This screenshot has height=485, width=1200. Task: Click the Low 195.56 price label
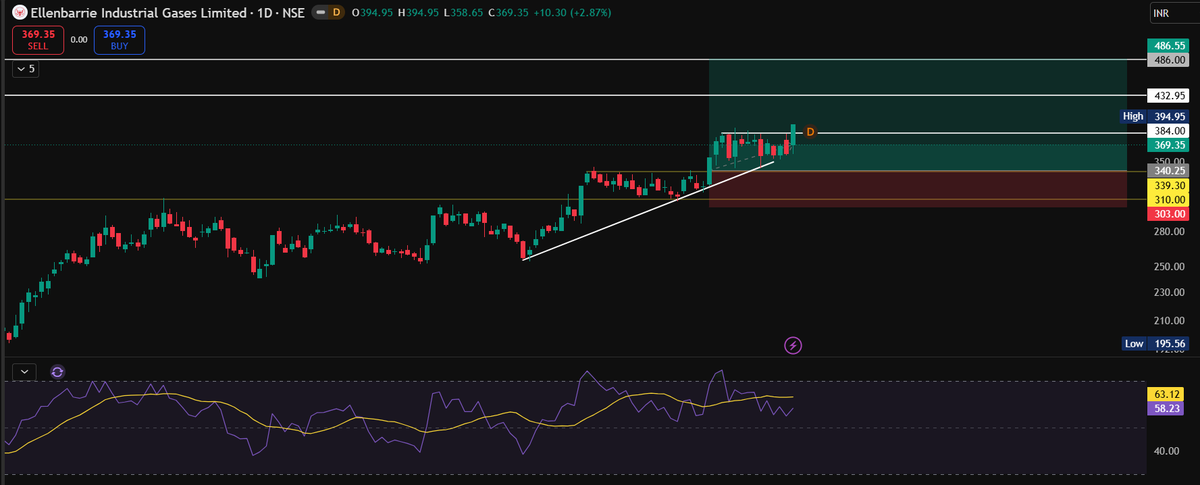(x=1154, y=343)
